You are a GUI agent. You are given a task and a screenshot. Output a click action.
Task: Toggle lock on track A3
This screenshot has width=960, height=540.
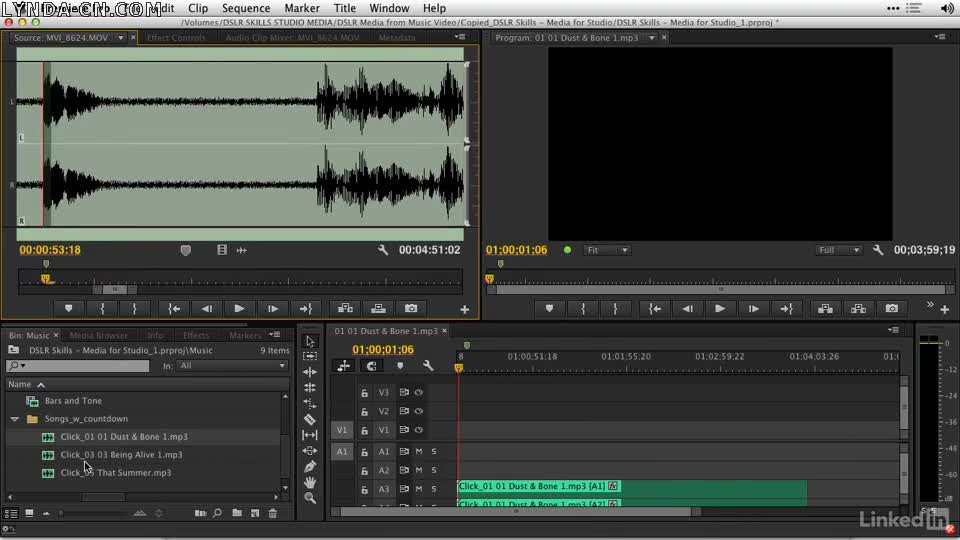coord(364,489)
